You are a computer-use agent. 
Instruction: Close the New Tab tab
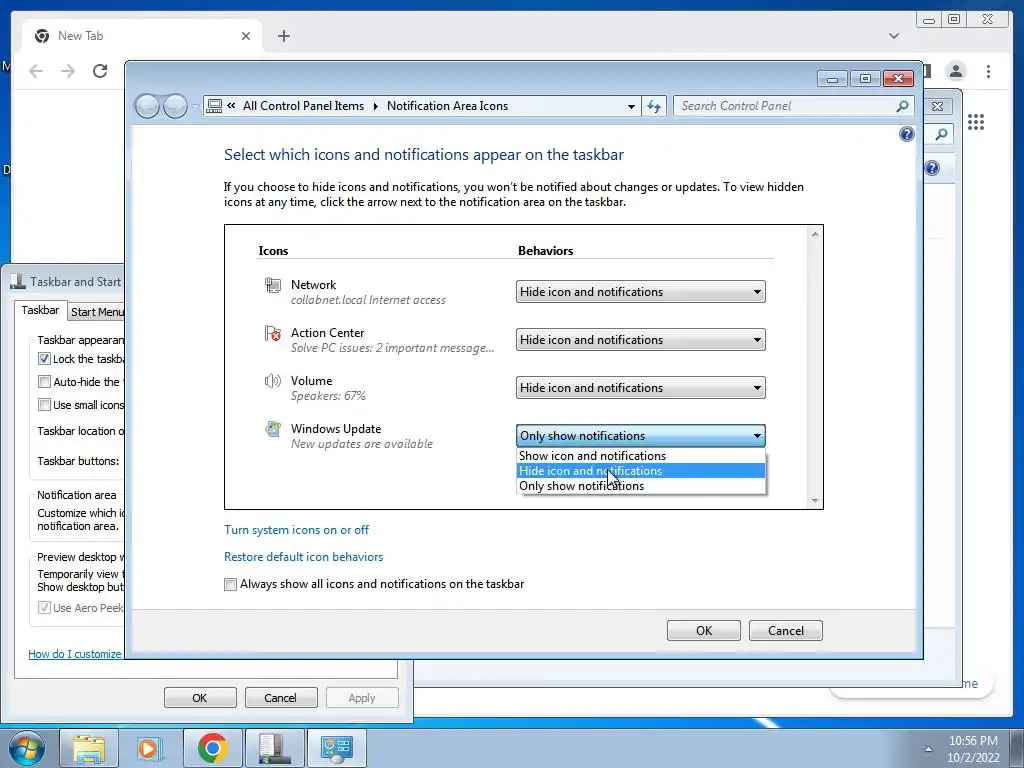coord(246,36)
